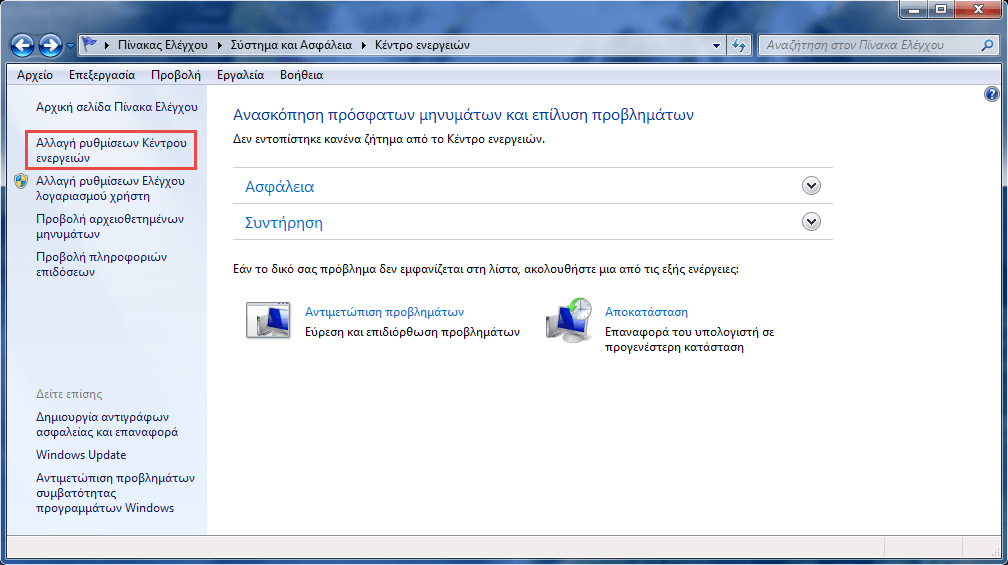The width and height of the screenshot is (1008, 565).
Task: Click the refresh button beside address bar
Action: (x=740, y=45)
